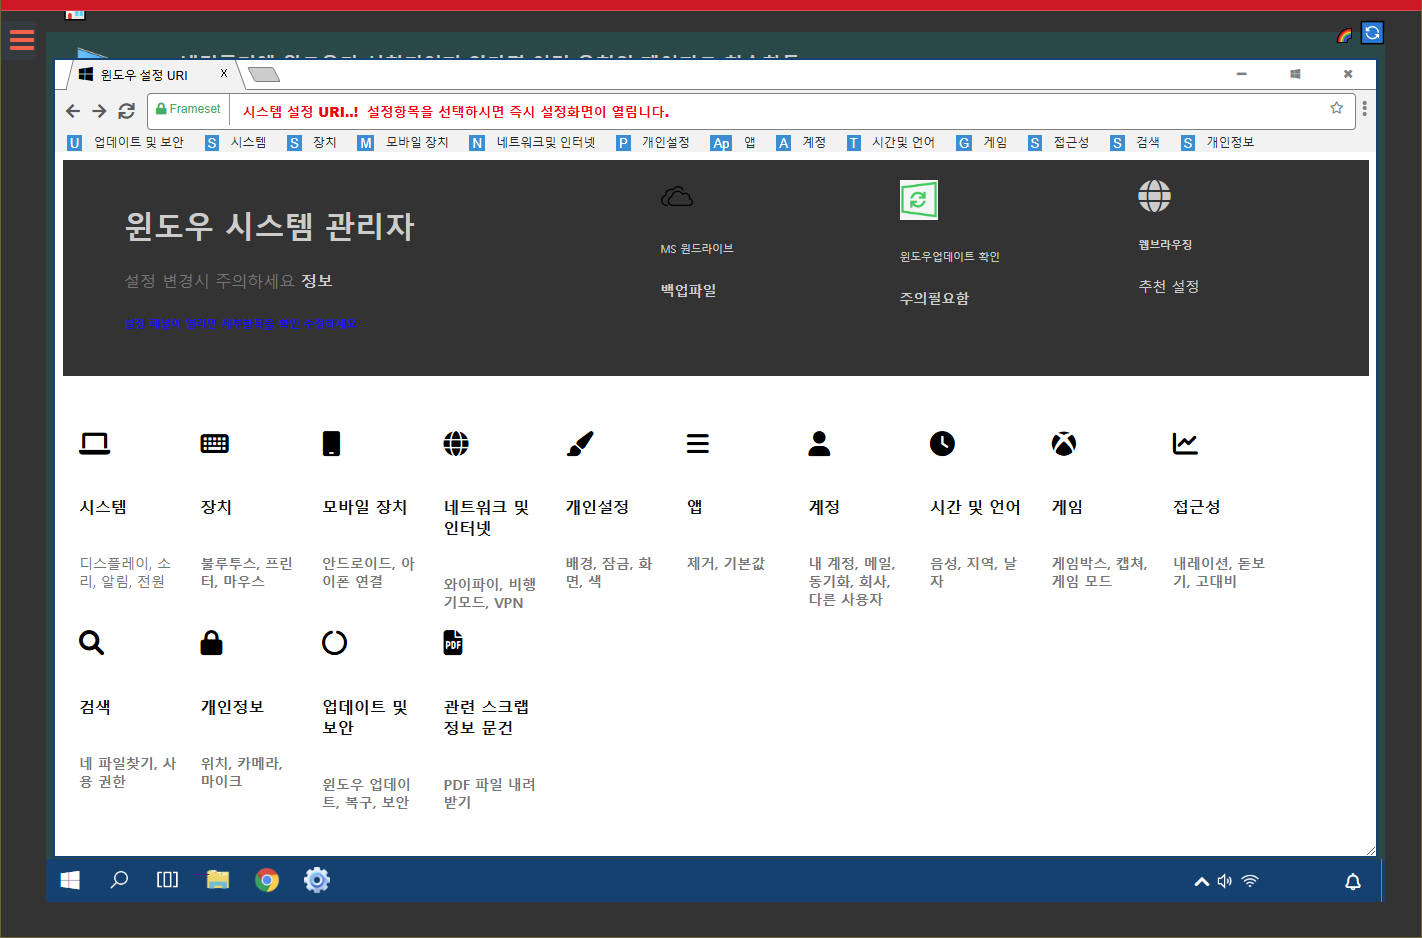Open Network and Internet globe icon
Screen dimensions: 1422x938
point(456,443)
